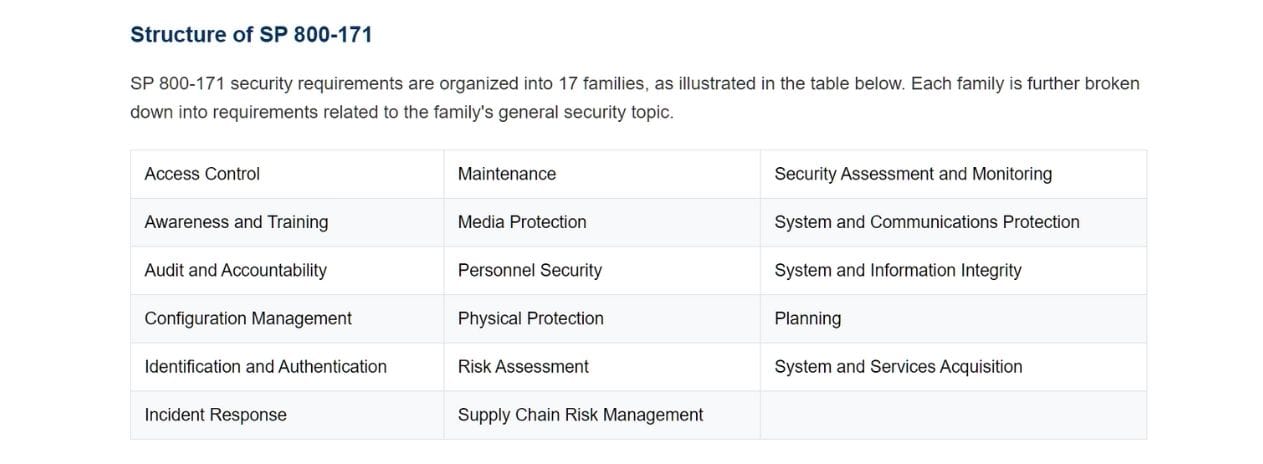
Task: Click Identification and Authentication cell
Action: [x=287, y=366]
